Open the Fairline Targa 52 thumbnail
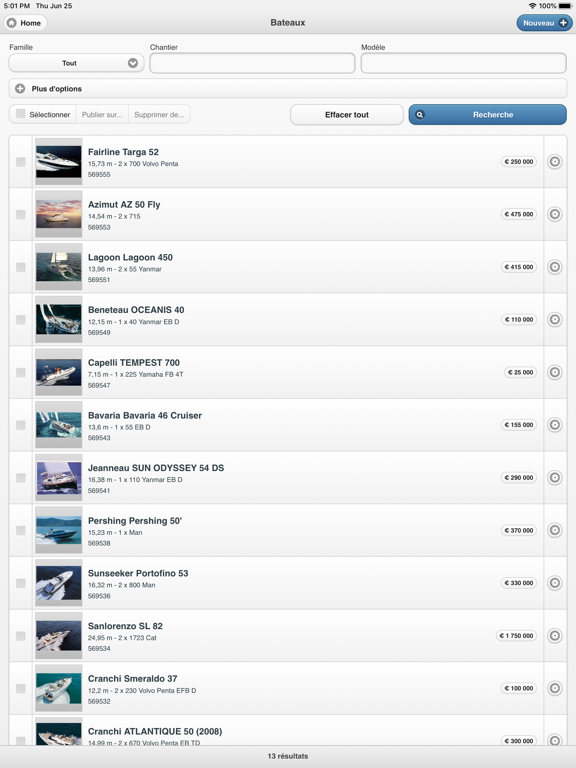576x768 pixels. 58,162
